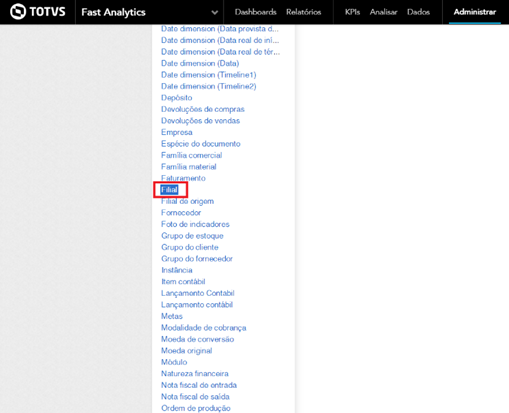Open Date dimension (Timeline1) link
The height and width of the screenshot is (413, 509).
(209, 75)
